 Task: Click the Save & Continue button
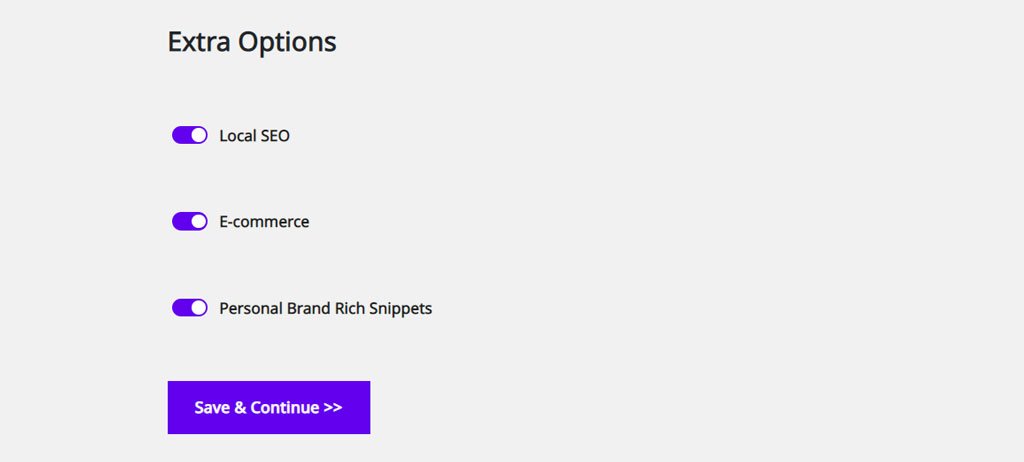click(x=269, y=407)
